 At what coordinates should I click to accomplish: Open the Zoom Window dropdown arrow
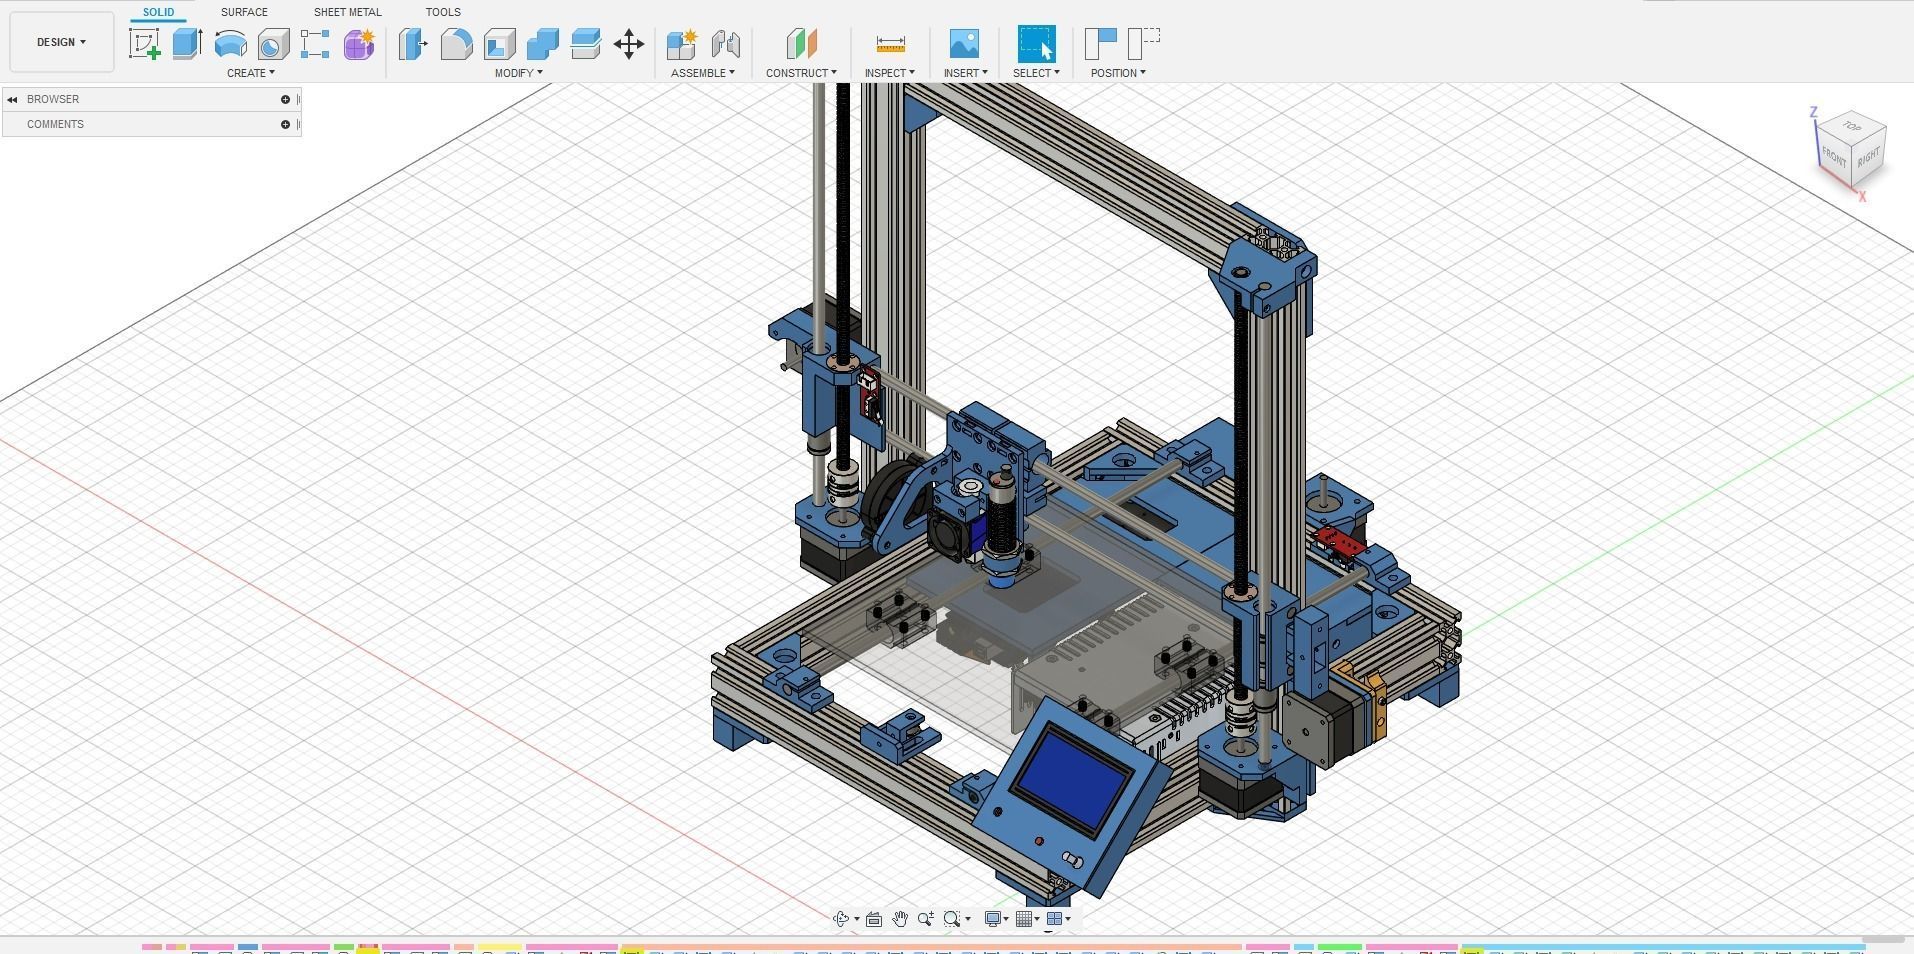968,919
